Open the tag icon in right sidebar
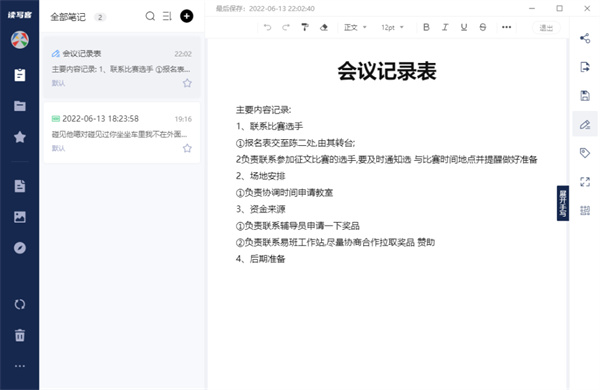This screenshot has width=600, height=390. click(x=585, y=153)
